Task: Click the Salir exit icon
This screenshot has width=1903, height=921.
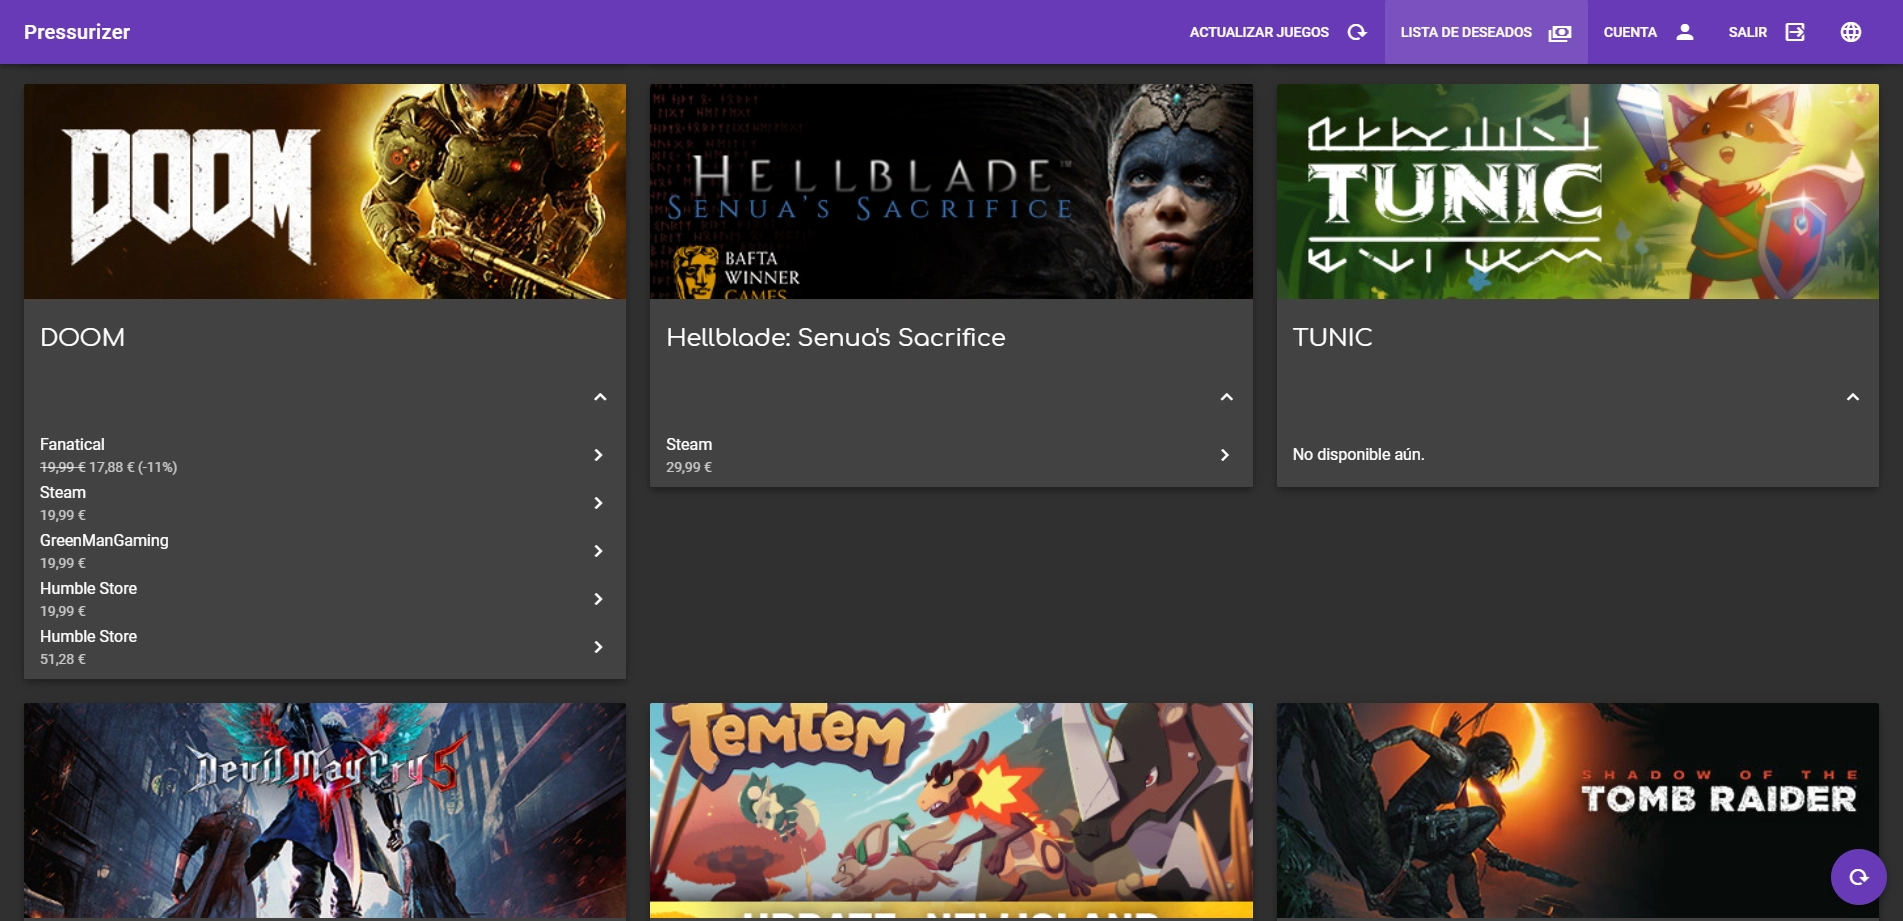Action: [x=1795, y=32]
